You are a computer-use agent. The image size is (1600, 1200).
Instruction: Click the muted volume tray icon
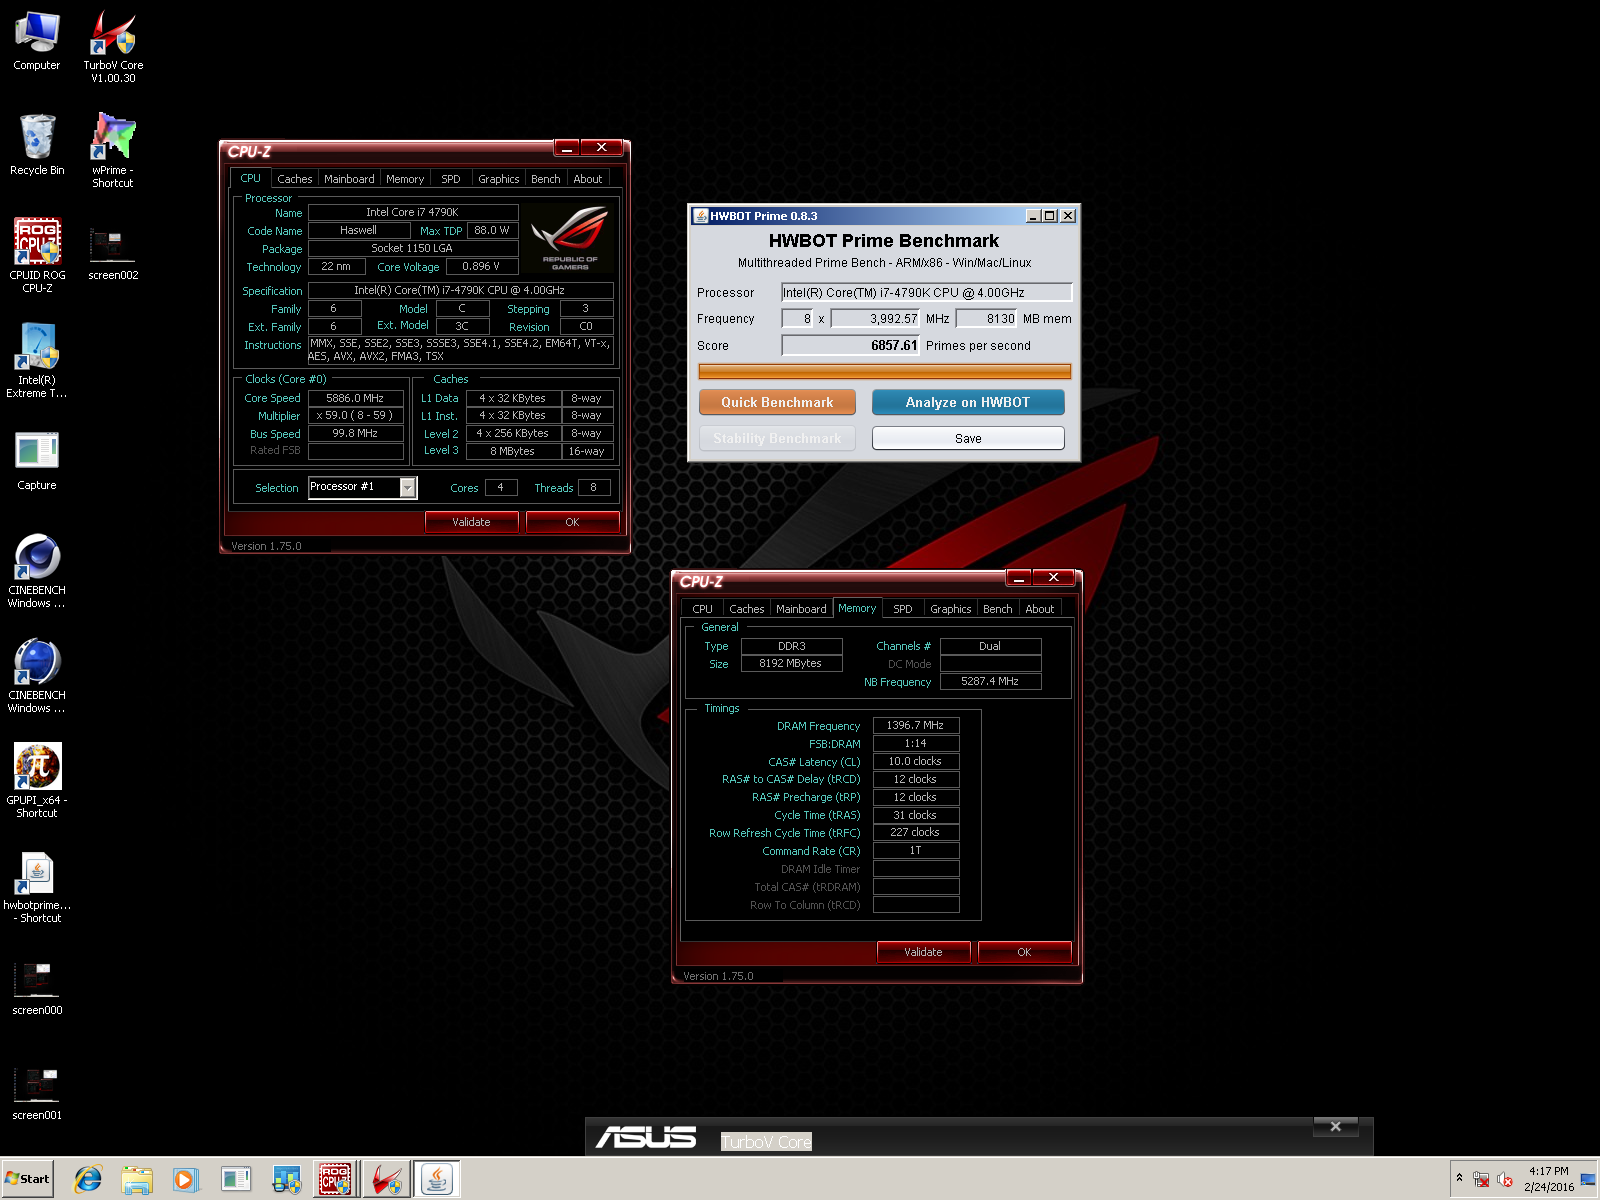[x=1505, y=1180]
